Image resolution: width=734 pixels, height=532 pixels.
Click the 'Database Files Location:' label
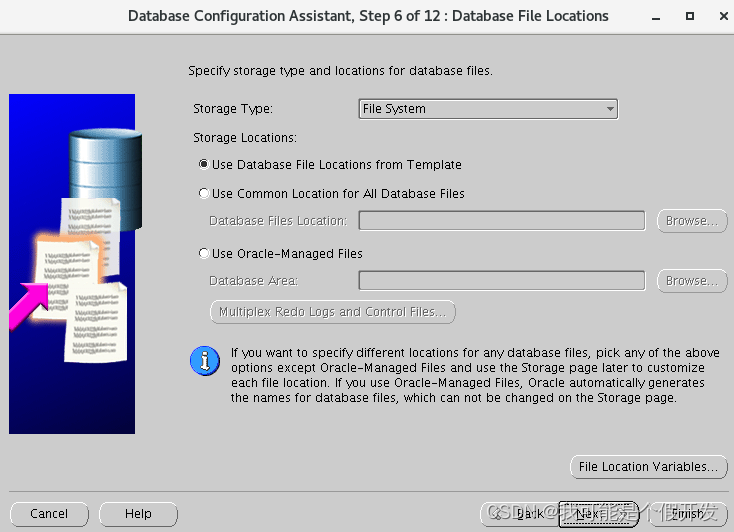[278, 221]
